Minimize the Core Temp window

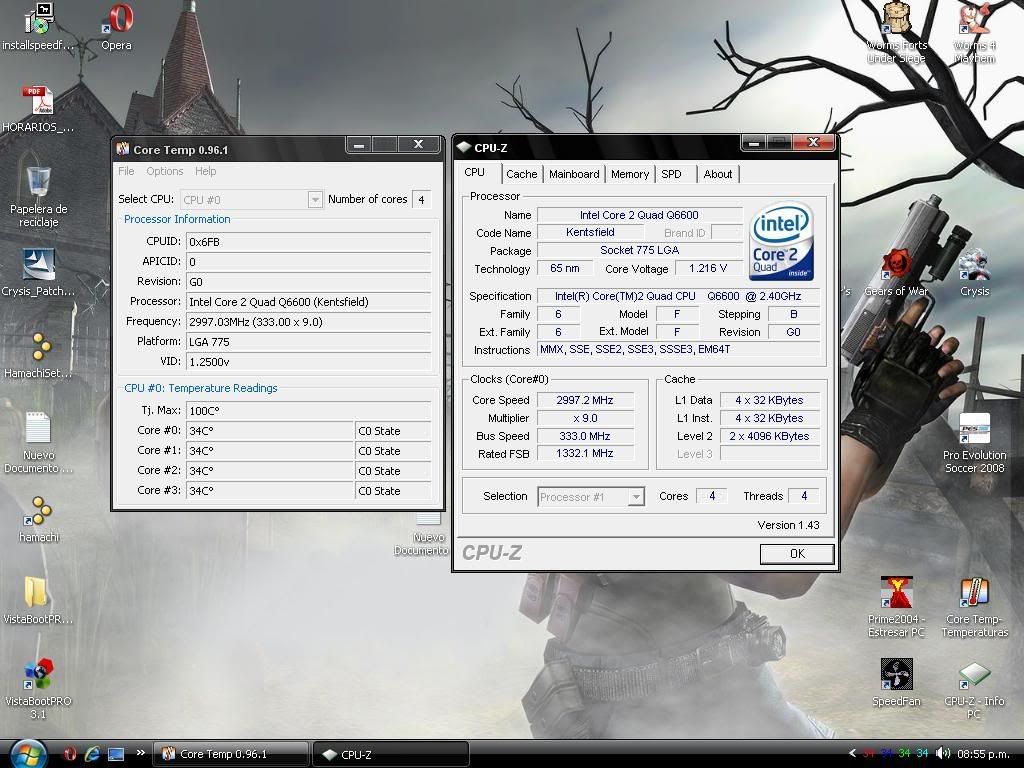(359, 145)
